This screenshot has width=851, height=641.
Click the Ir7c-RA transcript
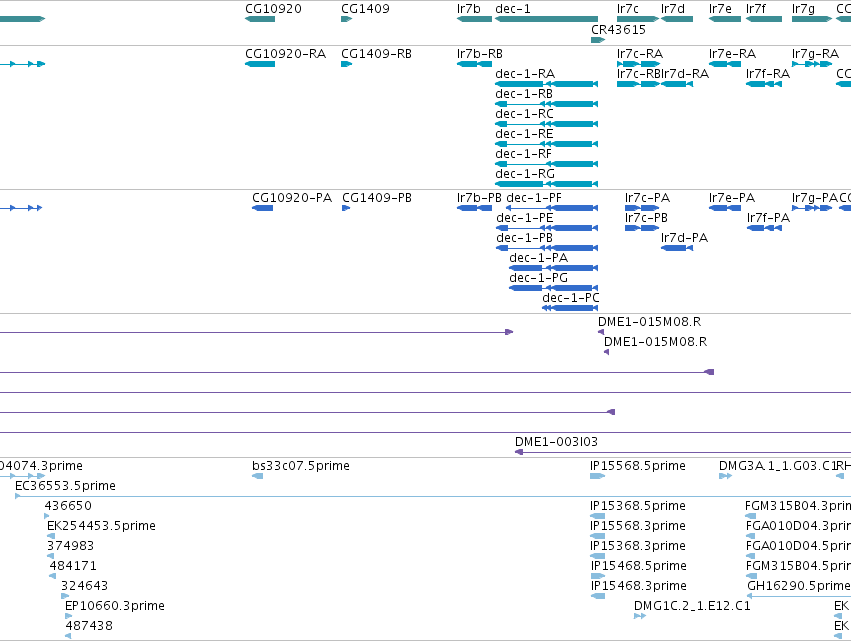[x=638, y=64]
